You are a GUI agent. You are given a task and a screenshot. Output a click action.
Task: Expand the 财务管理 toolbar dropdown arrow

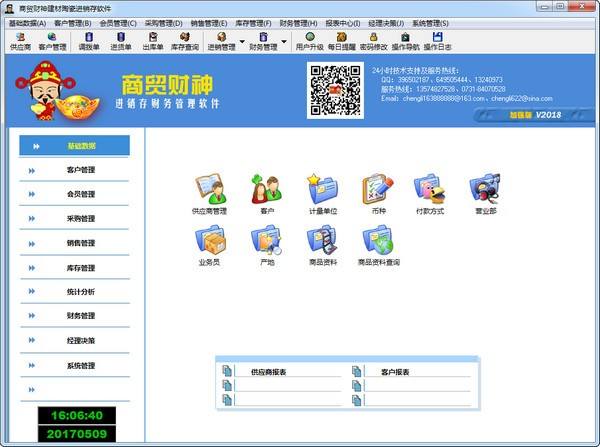[x=283, y=41]
